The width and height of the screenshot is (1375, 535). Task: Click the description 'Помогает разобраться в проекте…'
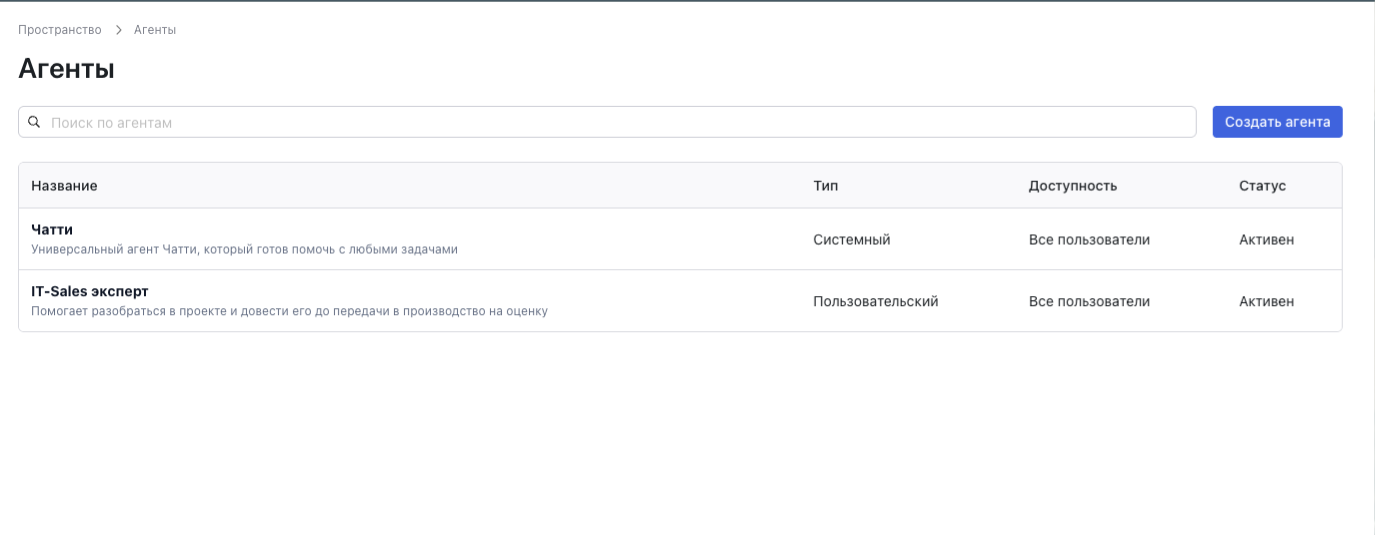pos(289,311)
